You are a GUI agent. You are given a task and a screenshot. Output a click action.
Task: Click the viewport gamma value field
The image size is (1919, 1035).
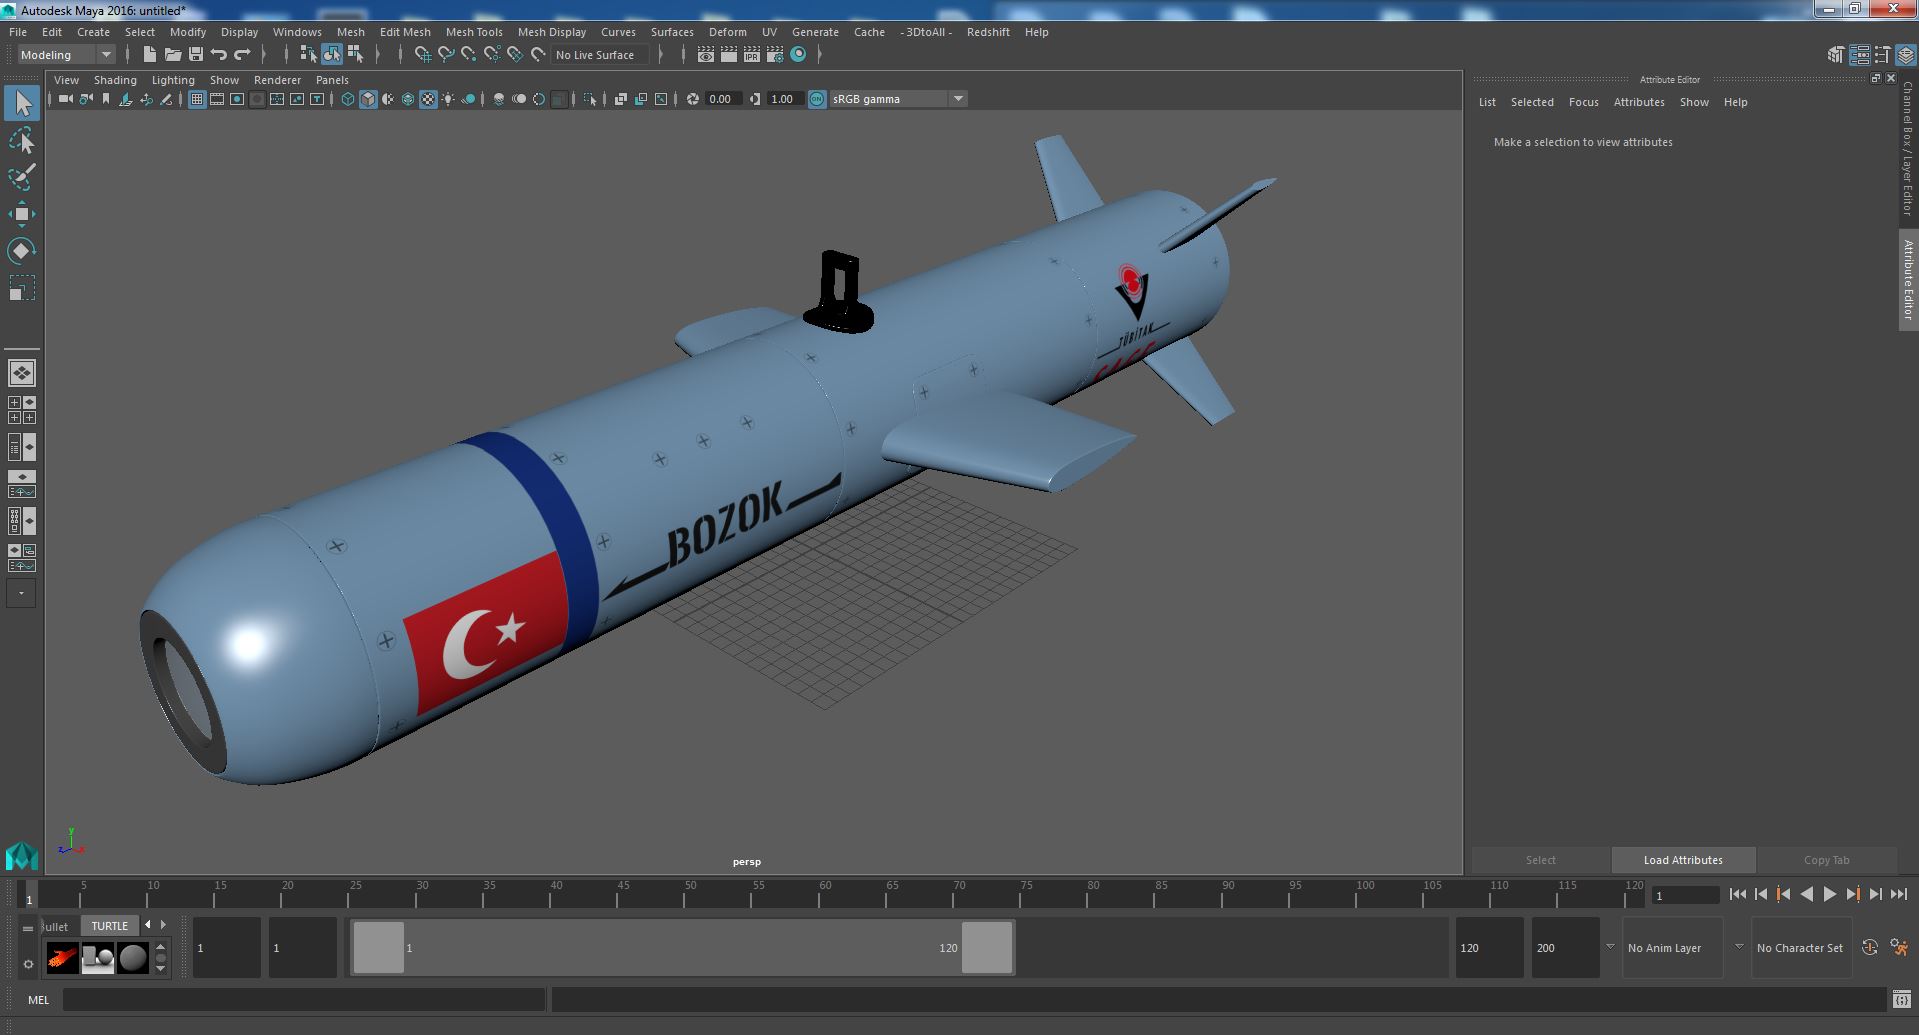(785, 99)
